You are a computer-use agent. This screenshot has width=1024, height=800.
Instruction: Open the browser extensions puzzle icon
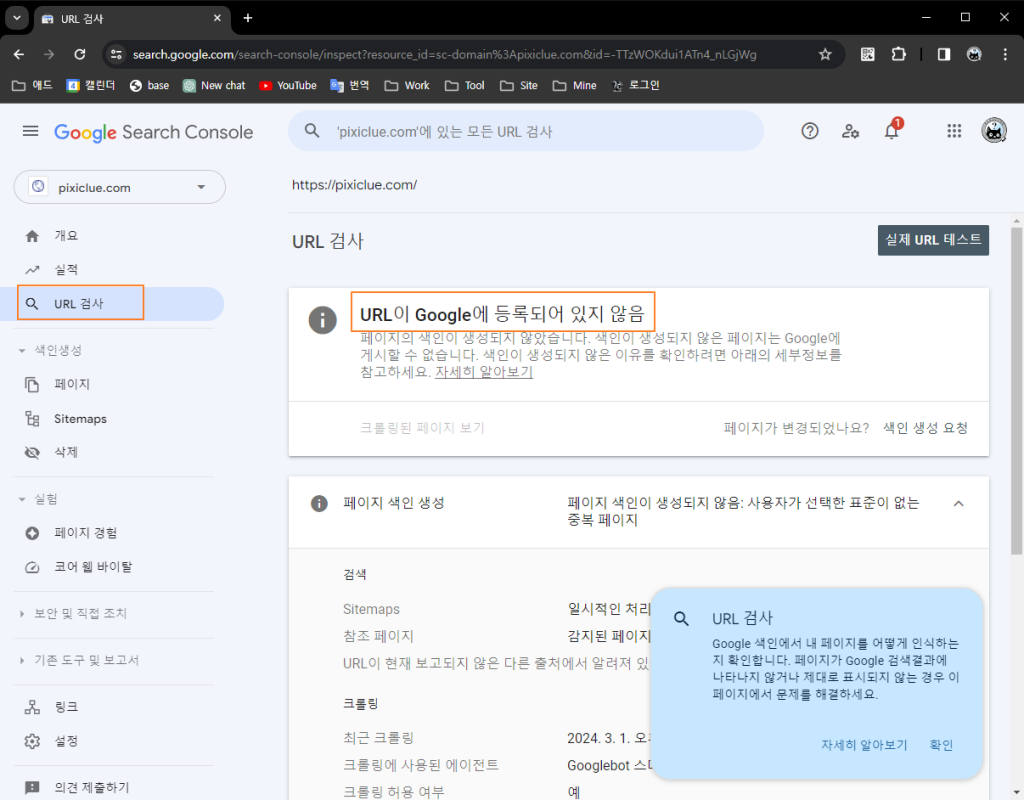(899, 54)
